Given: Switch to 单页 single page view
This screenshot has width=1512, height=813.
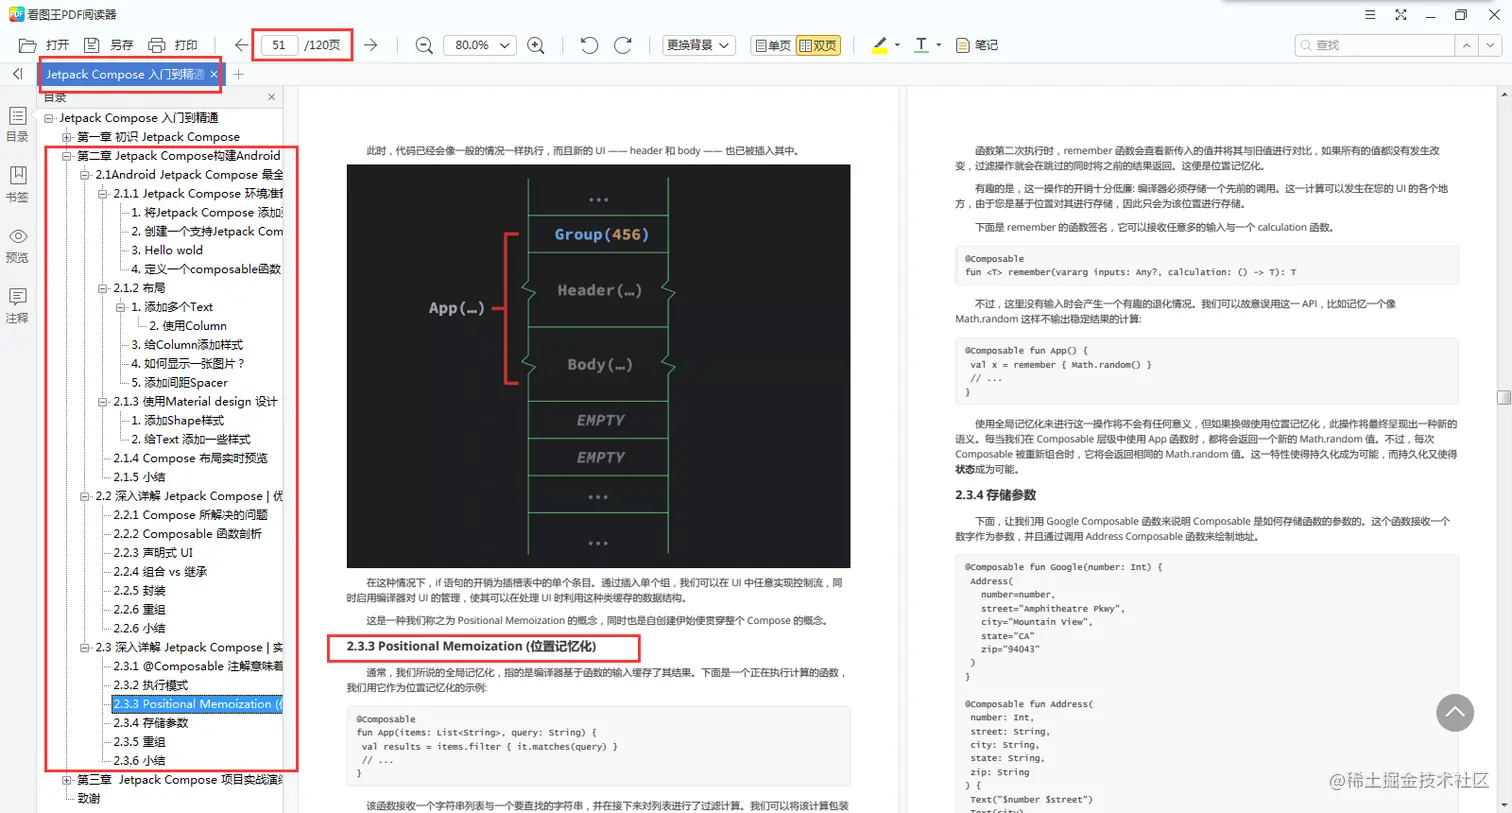Looking at the screenshot, I should tap(772, 45).
